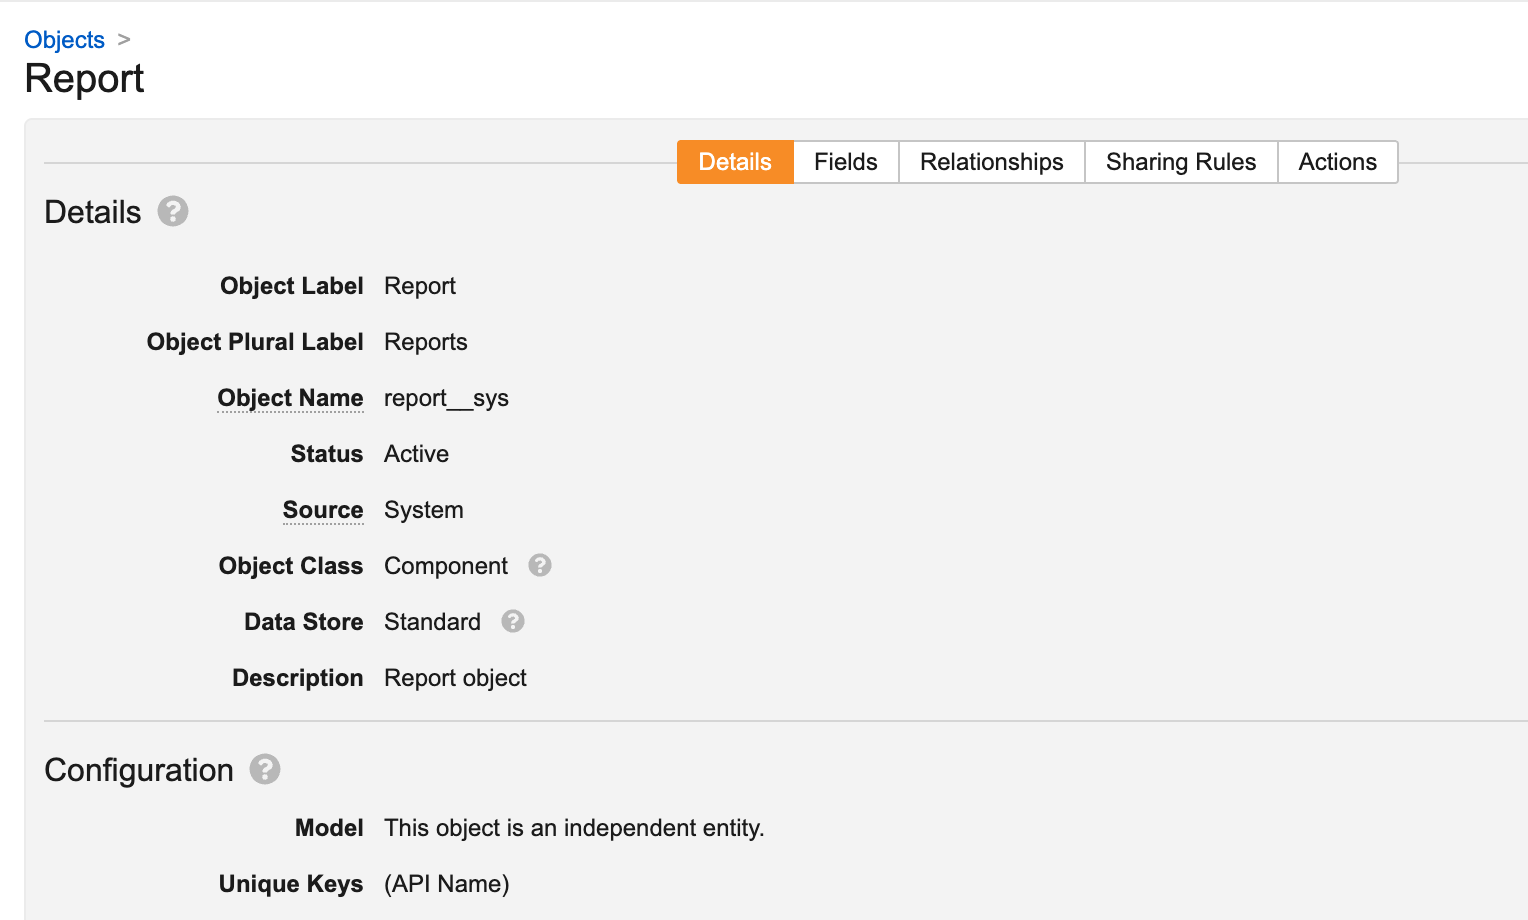Click the help icon beside Details heading
Viewport: 1528px width, 920px height.
pos(173,212)
